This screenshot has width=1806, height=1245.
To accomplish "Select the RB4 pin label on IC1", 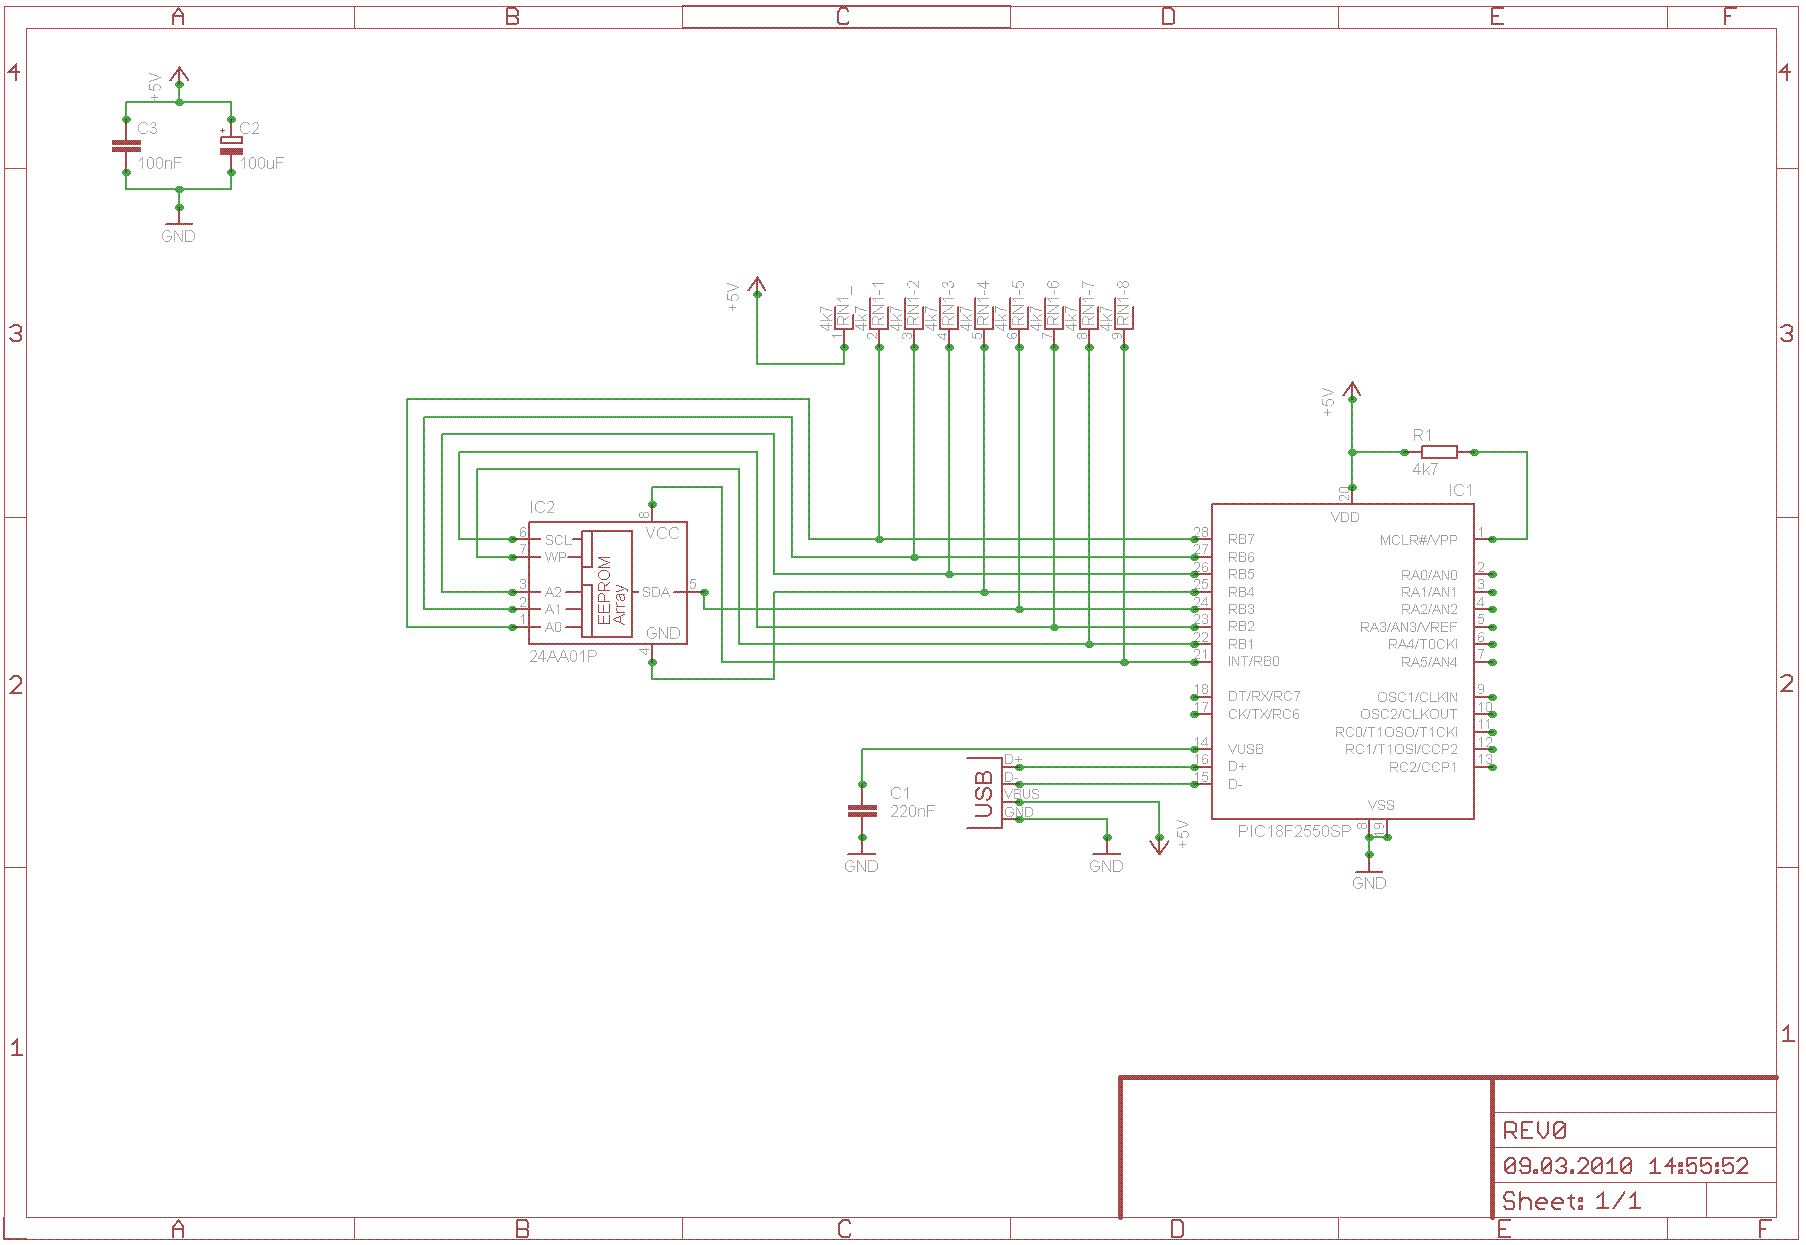I will (x=1241, y=592).
